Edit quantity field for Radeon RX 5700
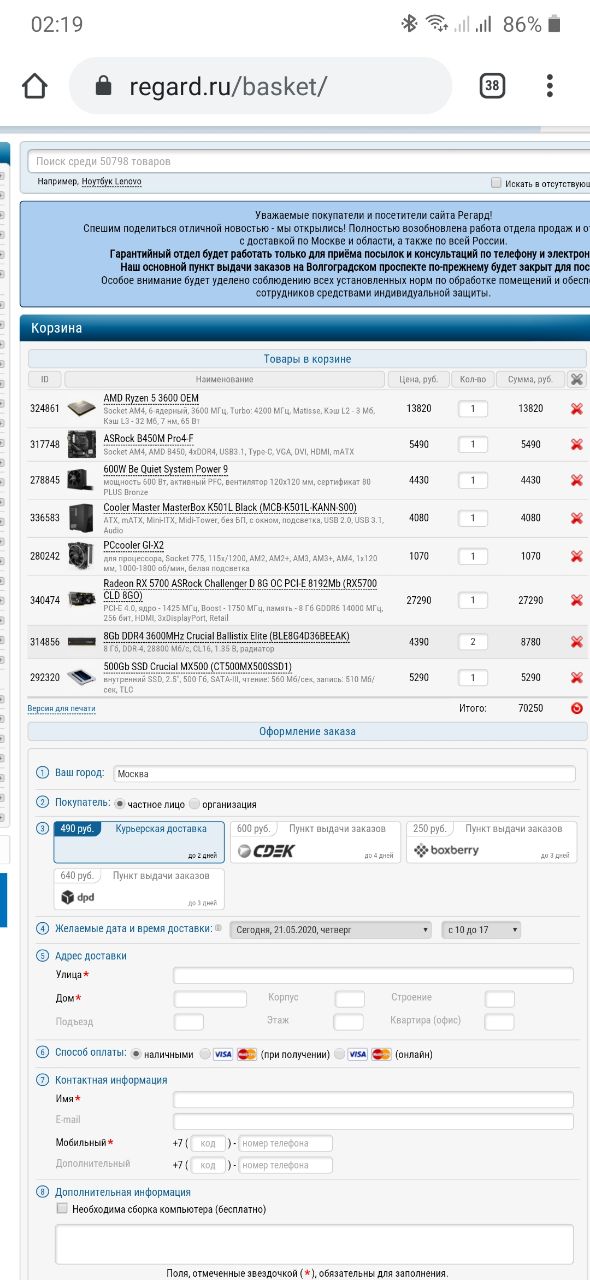This screenshot has height=1280, width=590. (x=473, y=600)
